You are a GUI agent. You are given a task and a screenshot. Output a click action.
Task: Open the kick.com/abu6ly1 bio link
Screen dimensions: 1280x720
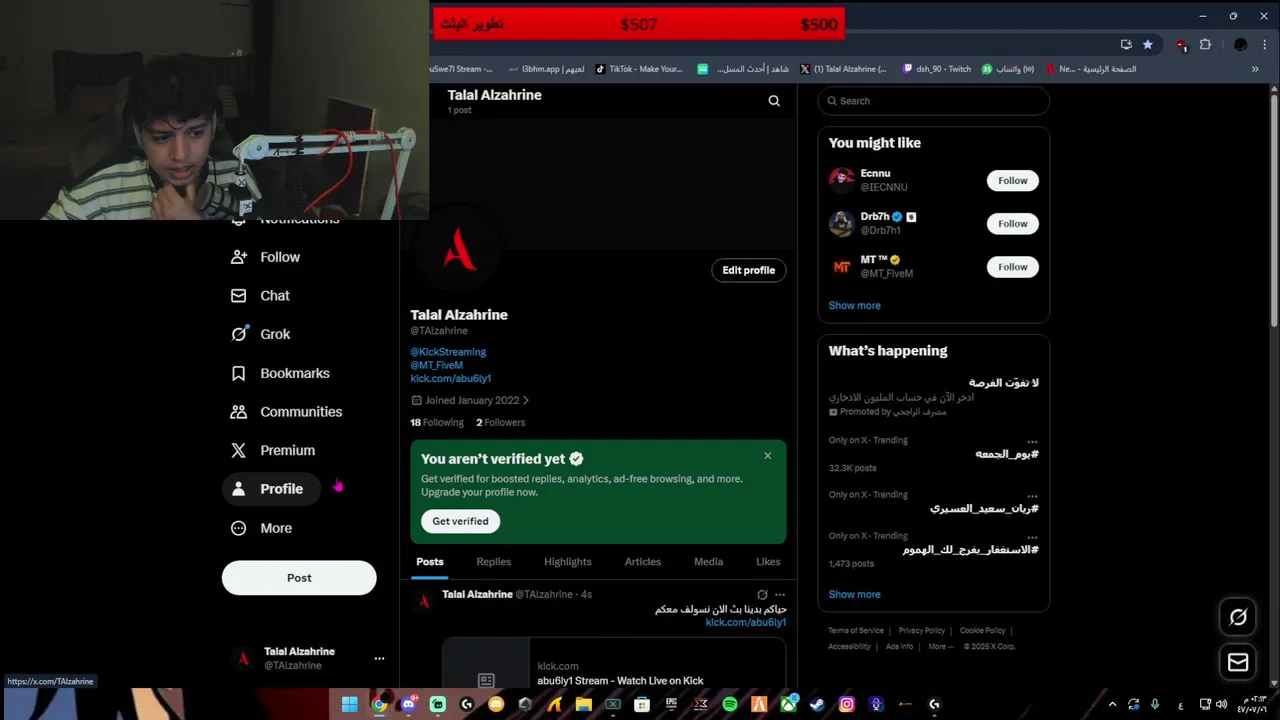point(450,379)
